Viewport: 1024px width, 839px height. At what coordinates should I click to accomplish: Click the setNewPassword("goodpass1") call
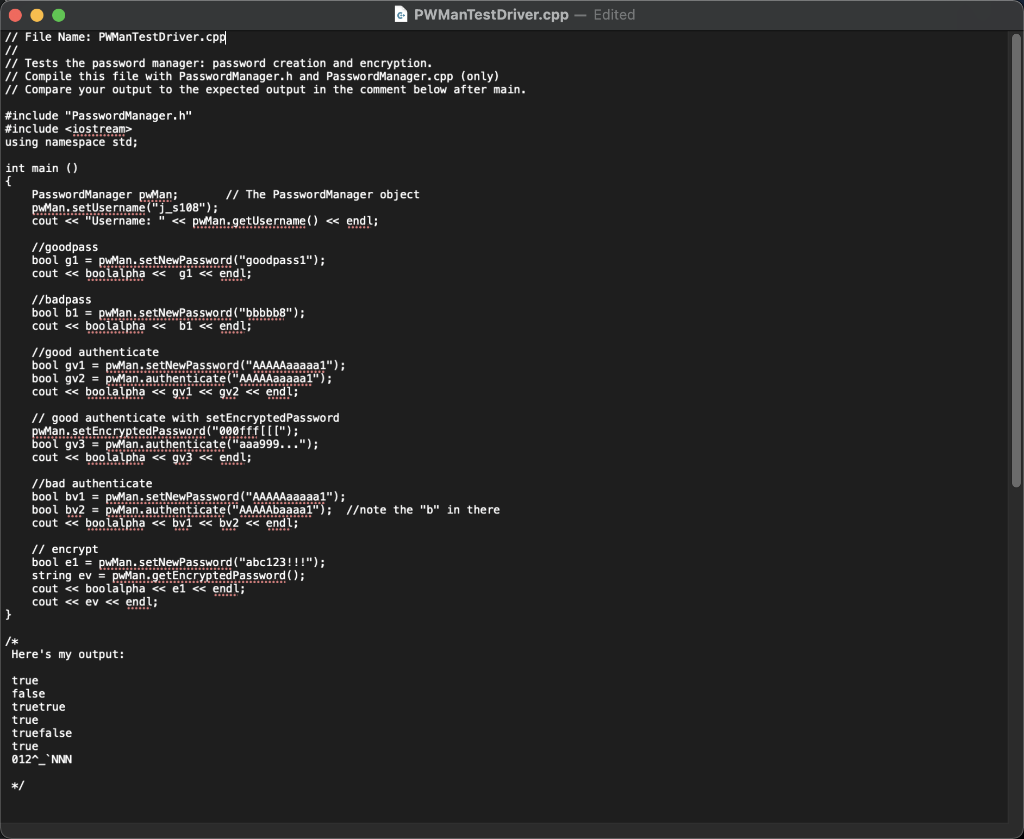(x=230, y=259)
